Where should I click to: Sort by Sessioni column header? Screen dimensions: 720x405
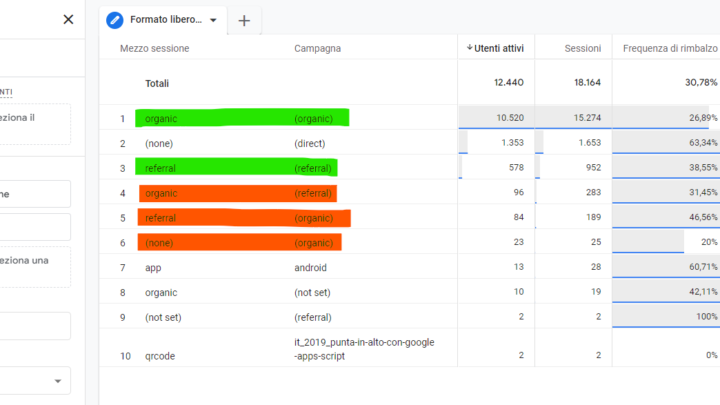tap(582, 48)
